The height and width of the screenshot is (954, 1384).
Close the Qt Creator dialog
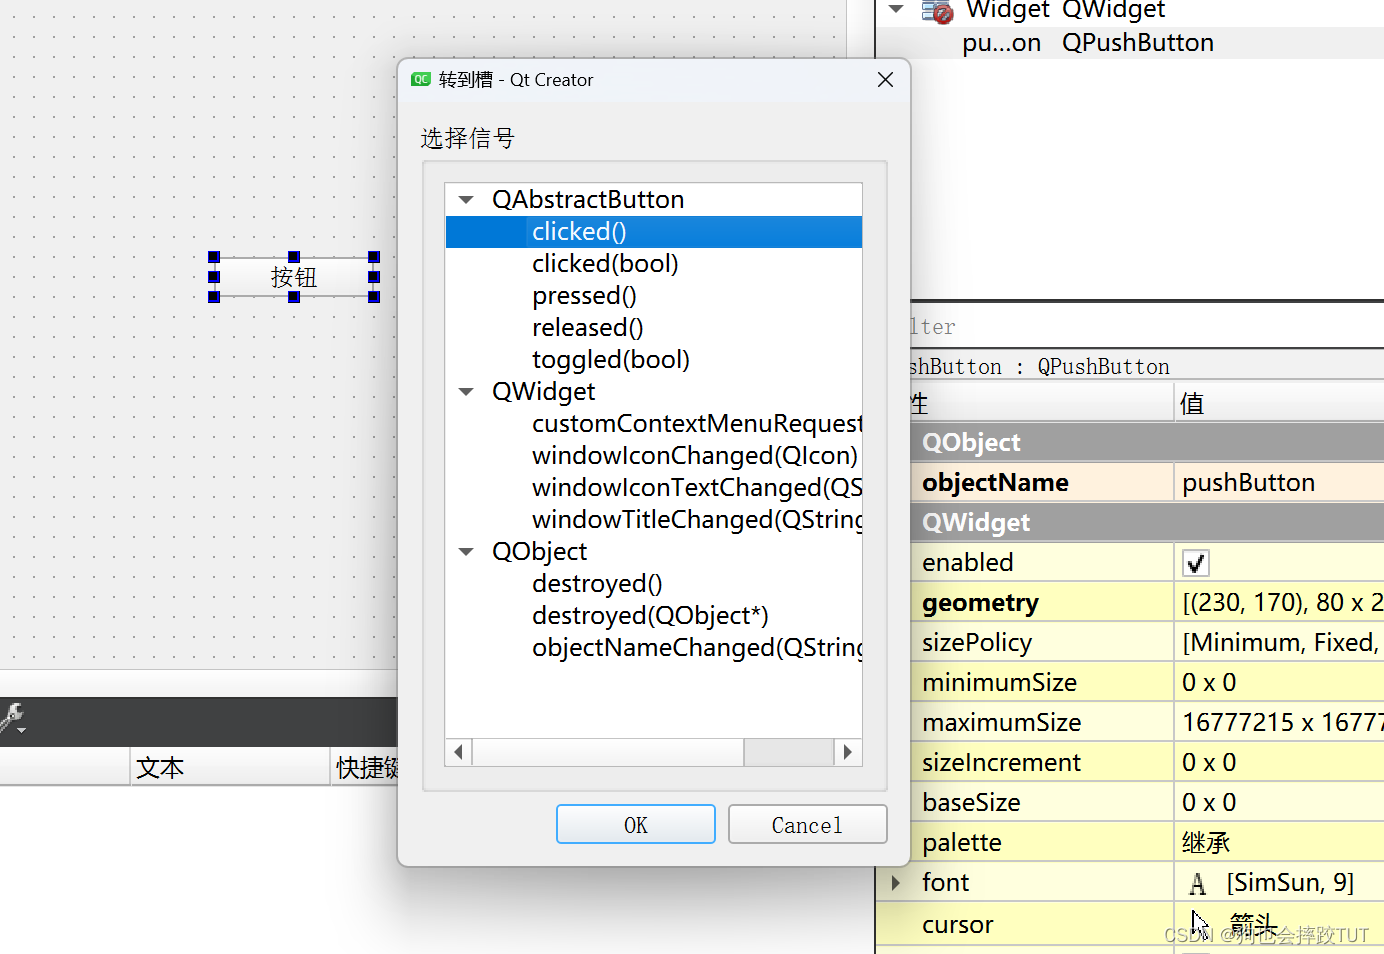pyautogui.click(x=885, y=80)
